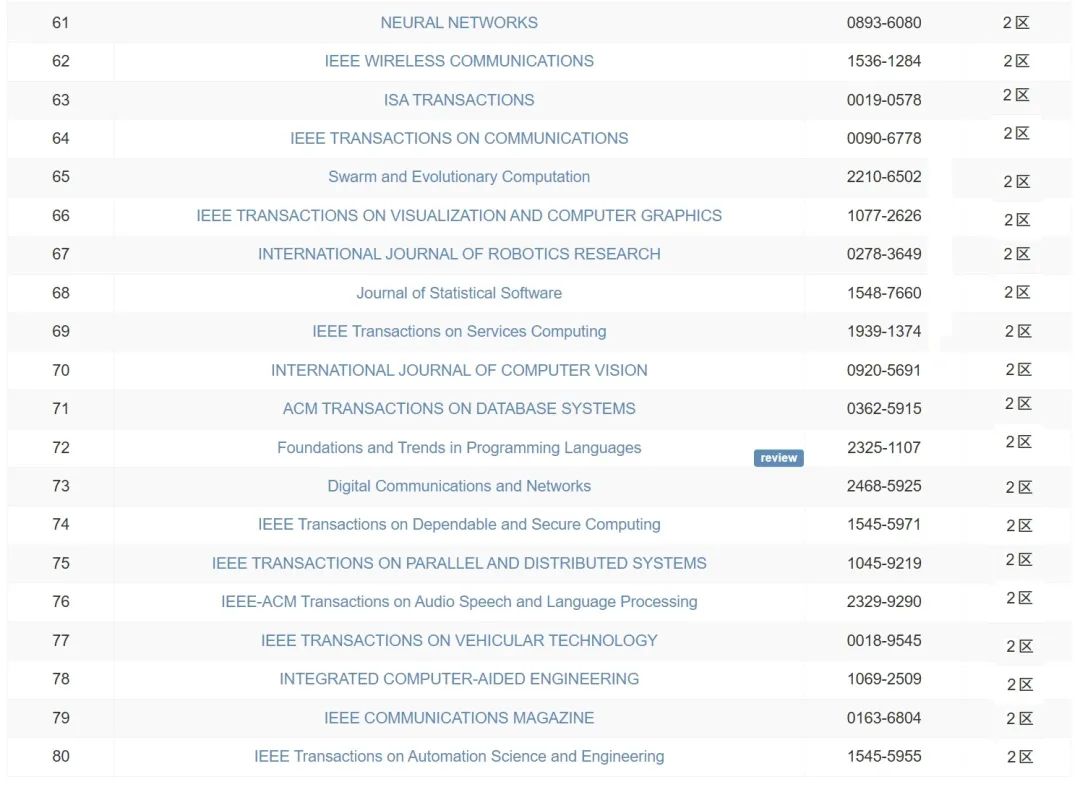Open IEEE COMMUNICATIONS MAGAZINE link

(x=459, y=718)
